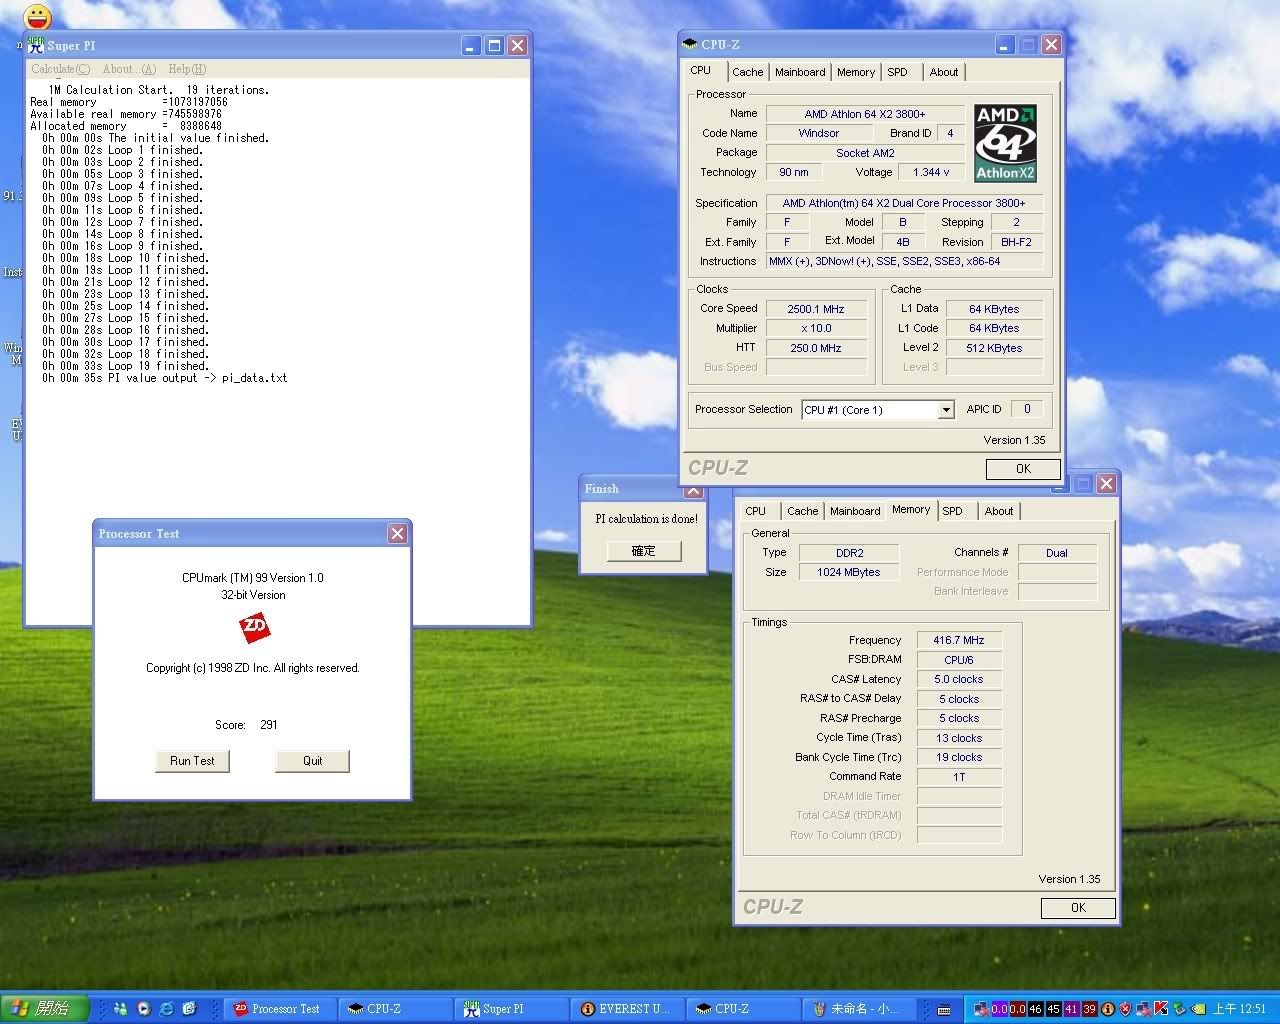Click the Package value Socket AM2

tap(865, 153)
